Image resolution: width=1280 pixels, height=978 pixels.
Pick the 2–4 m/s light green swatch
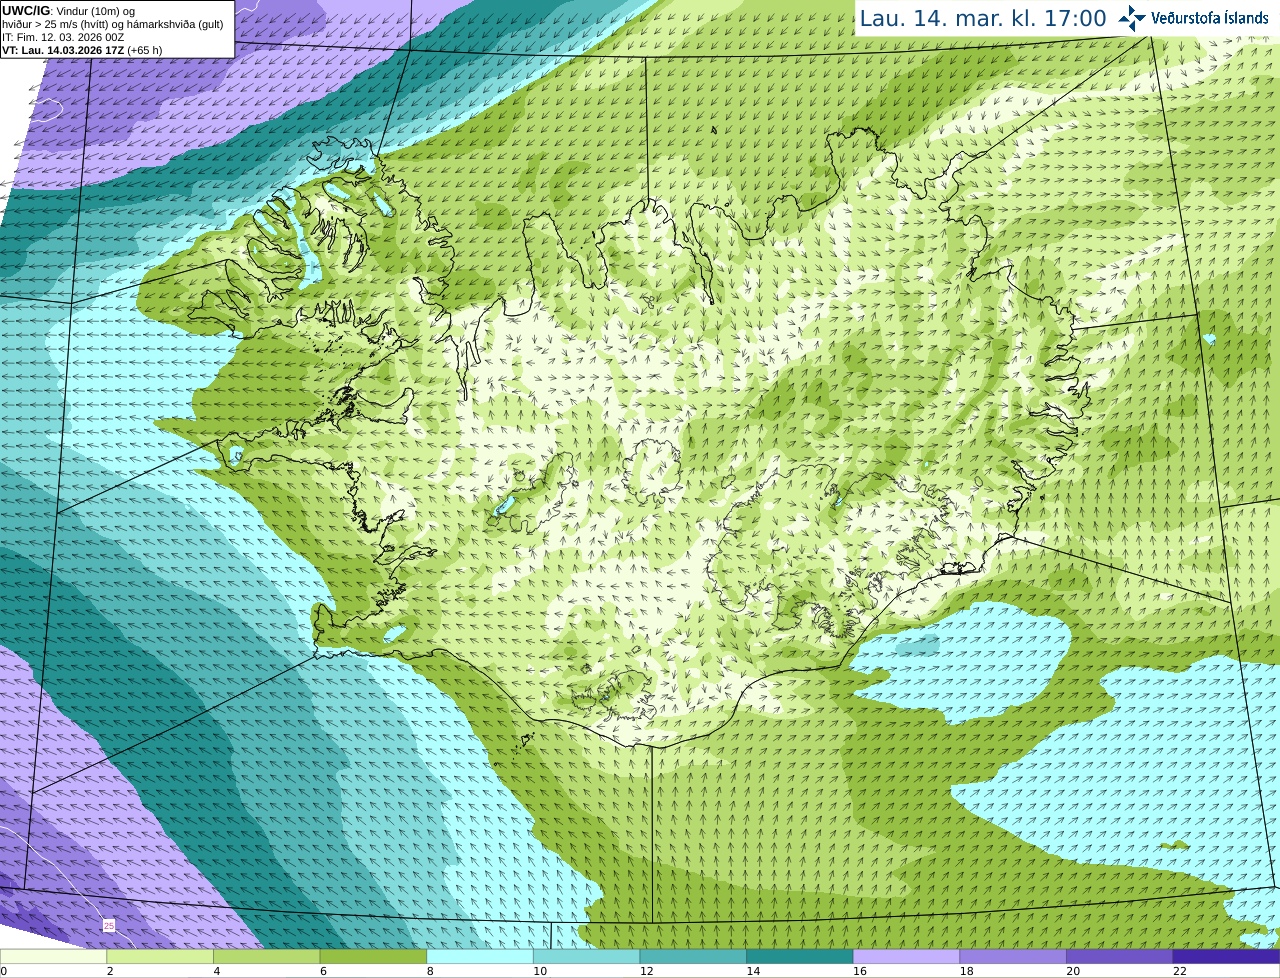tap(160, 957)
